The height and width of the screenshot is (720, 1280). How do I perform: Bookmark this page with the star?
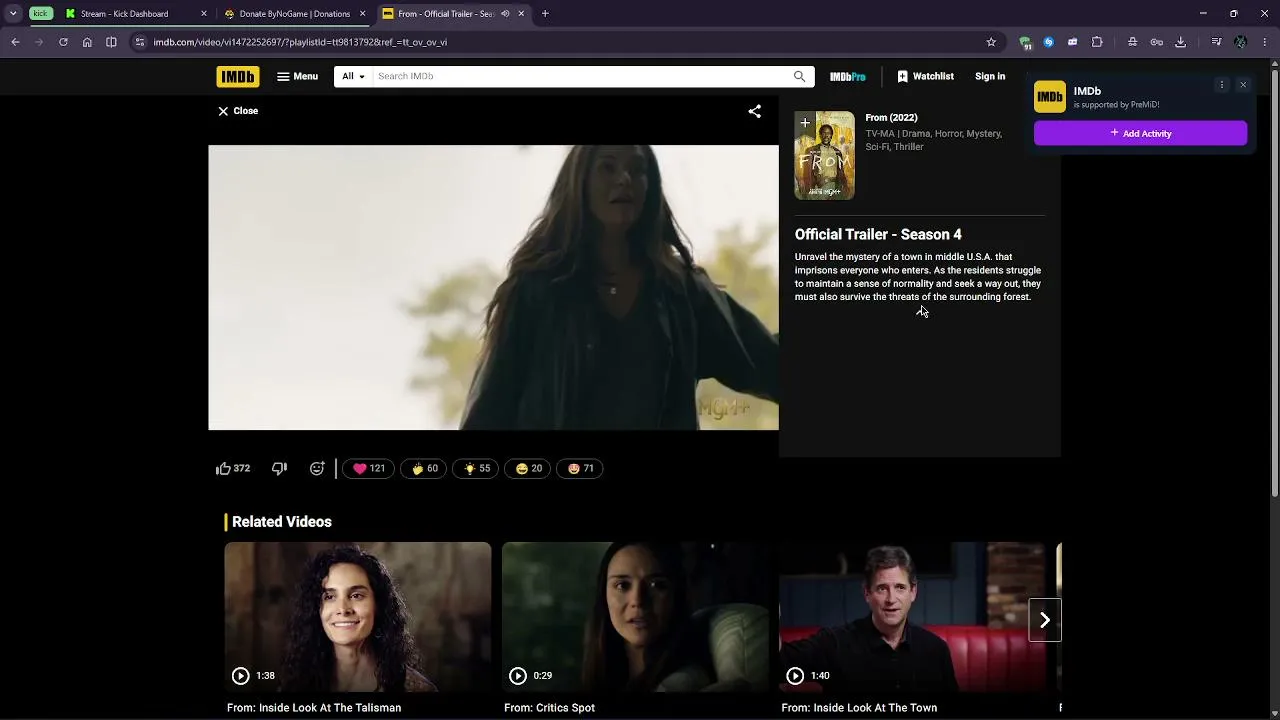(x=991, y=42)
